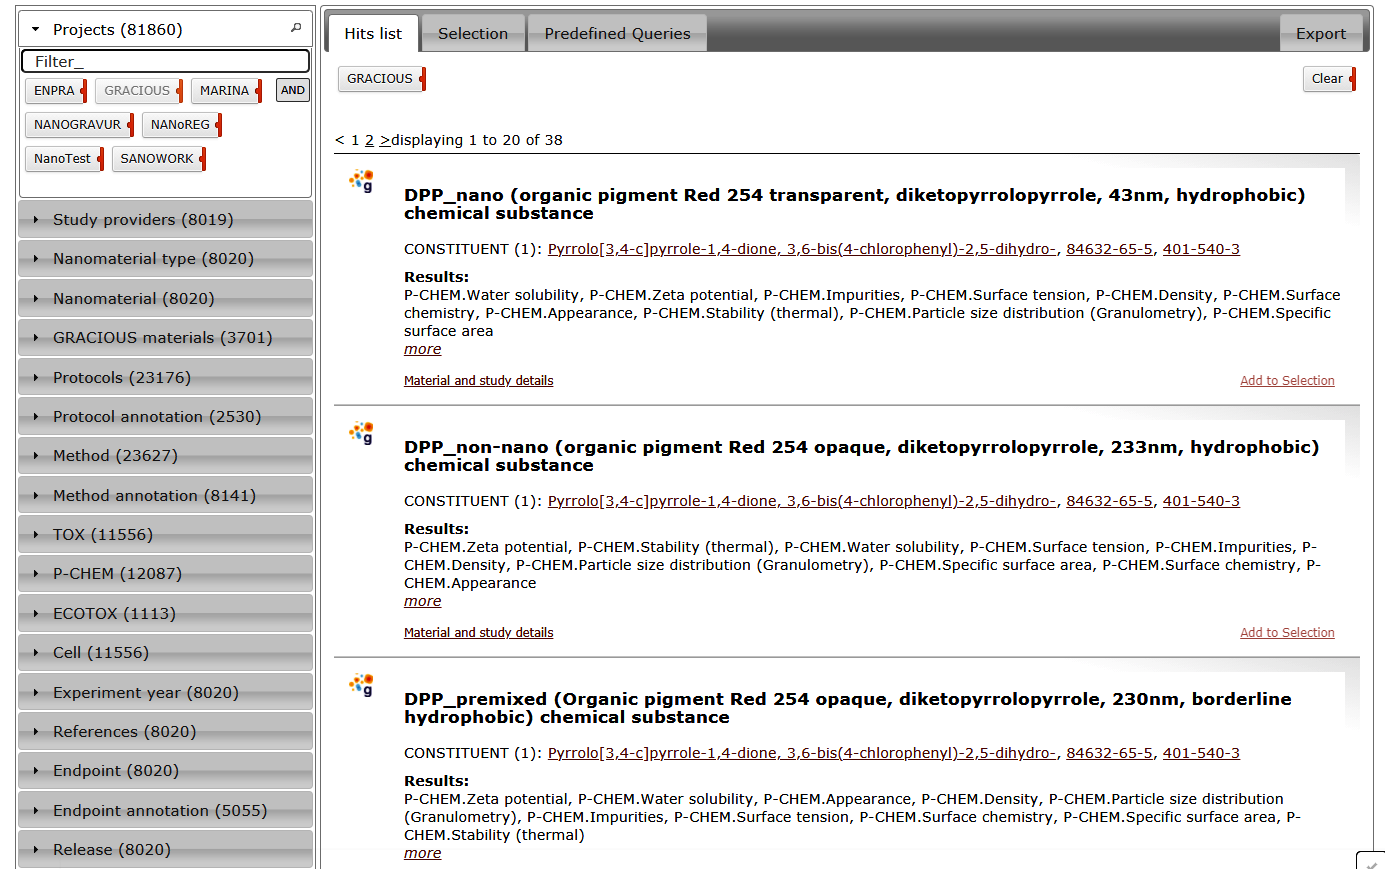Toggle the AND operator for project filters

point(293,90)
